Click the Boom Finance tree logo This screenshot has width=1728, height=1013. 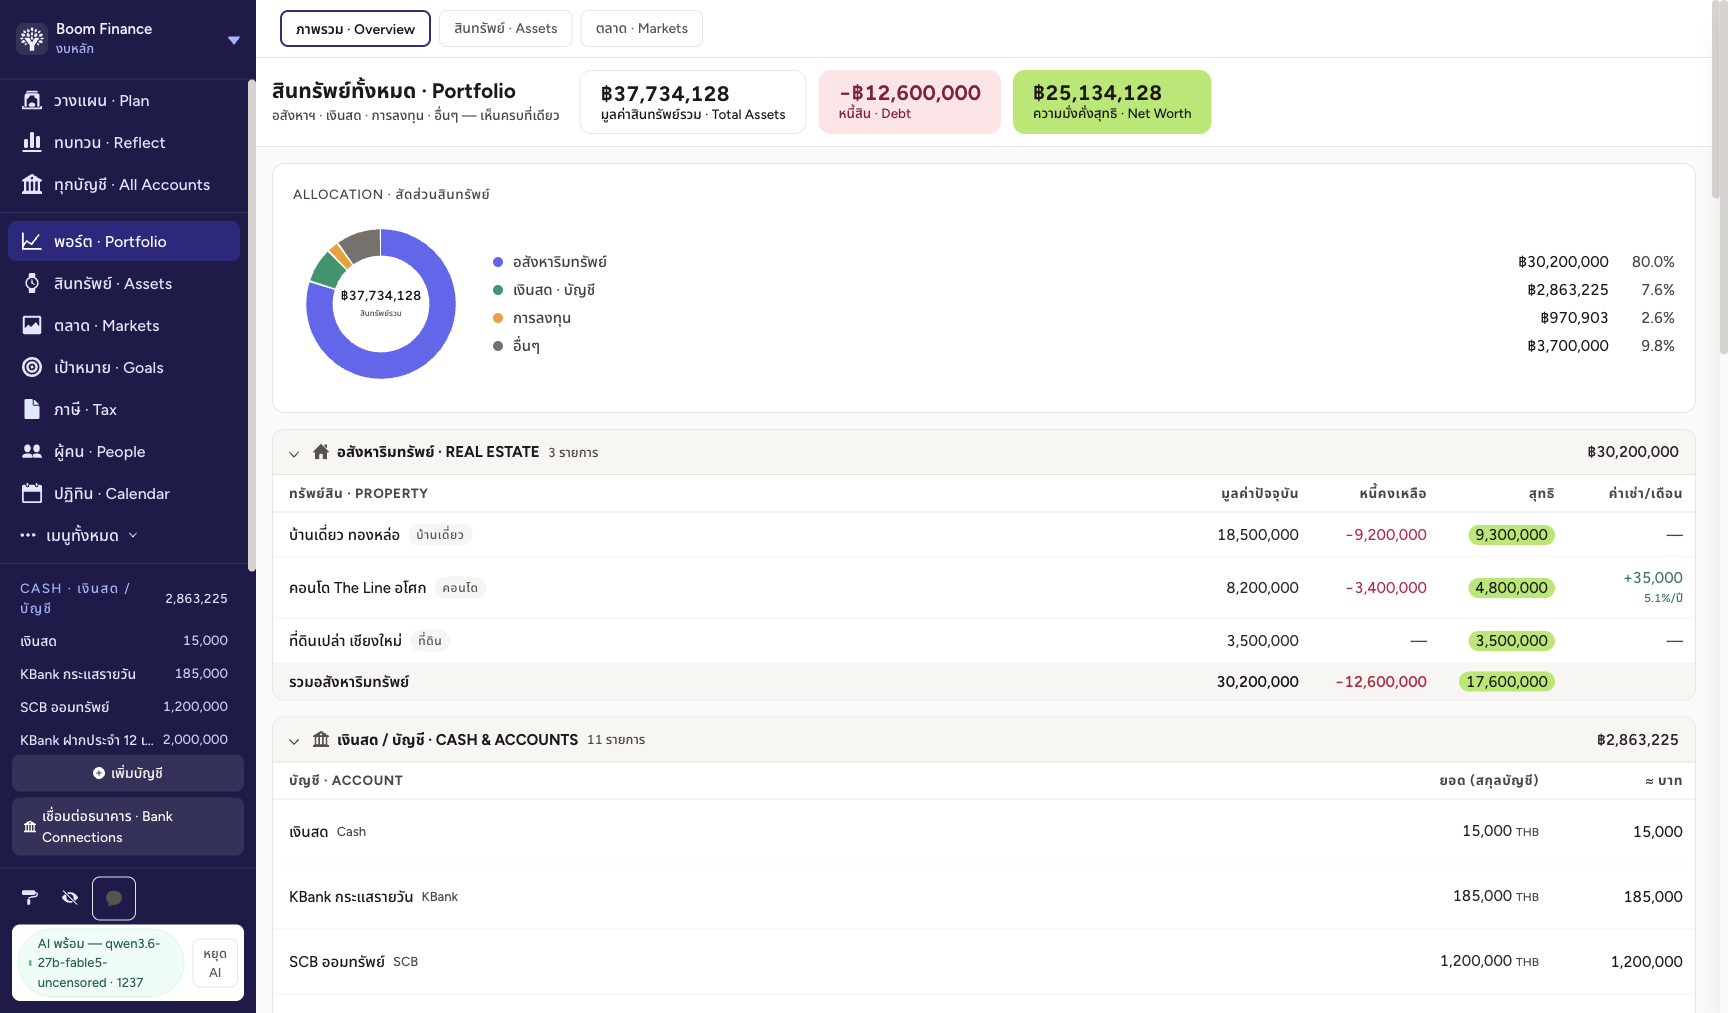click(x=32, y=39)
